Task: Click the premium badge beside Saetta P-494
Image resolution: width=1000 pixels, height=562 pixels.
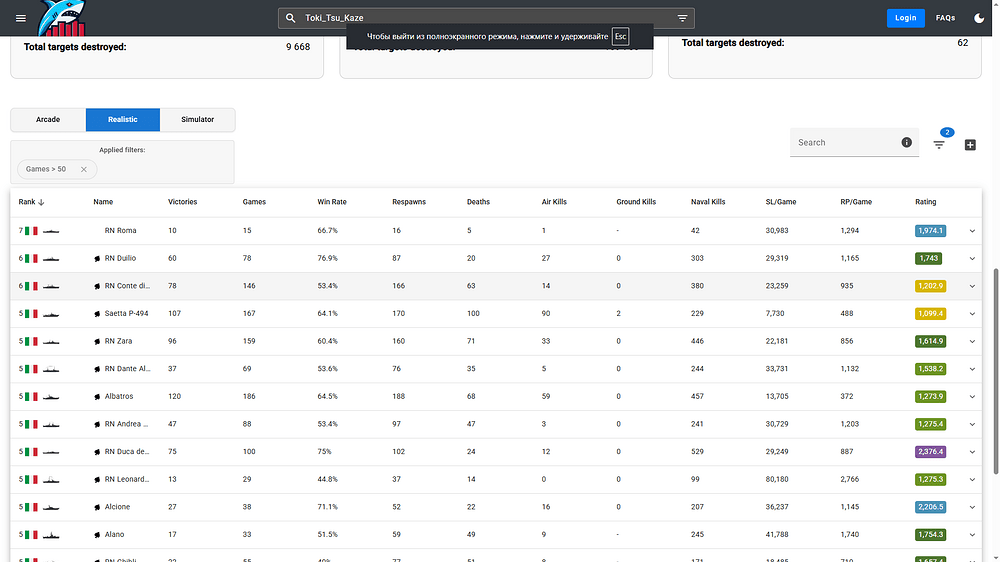Action: (97, 314)
